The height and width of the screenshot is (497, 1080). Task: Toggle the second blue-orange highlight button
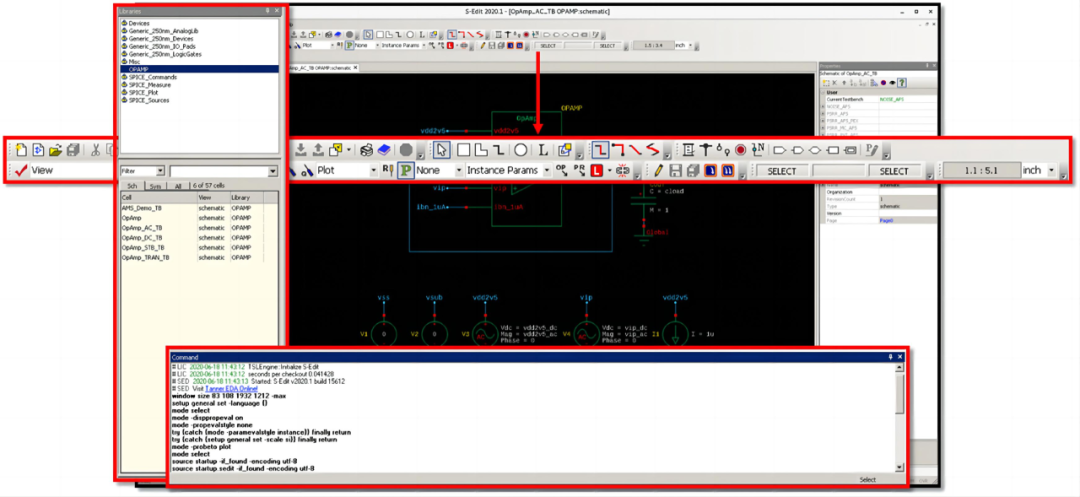click(x=728, y=170)
